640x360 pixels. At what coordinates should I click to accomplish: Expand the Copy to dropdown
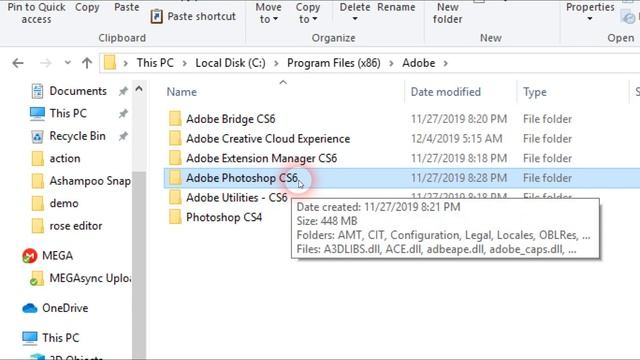308,13
